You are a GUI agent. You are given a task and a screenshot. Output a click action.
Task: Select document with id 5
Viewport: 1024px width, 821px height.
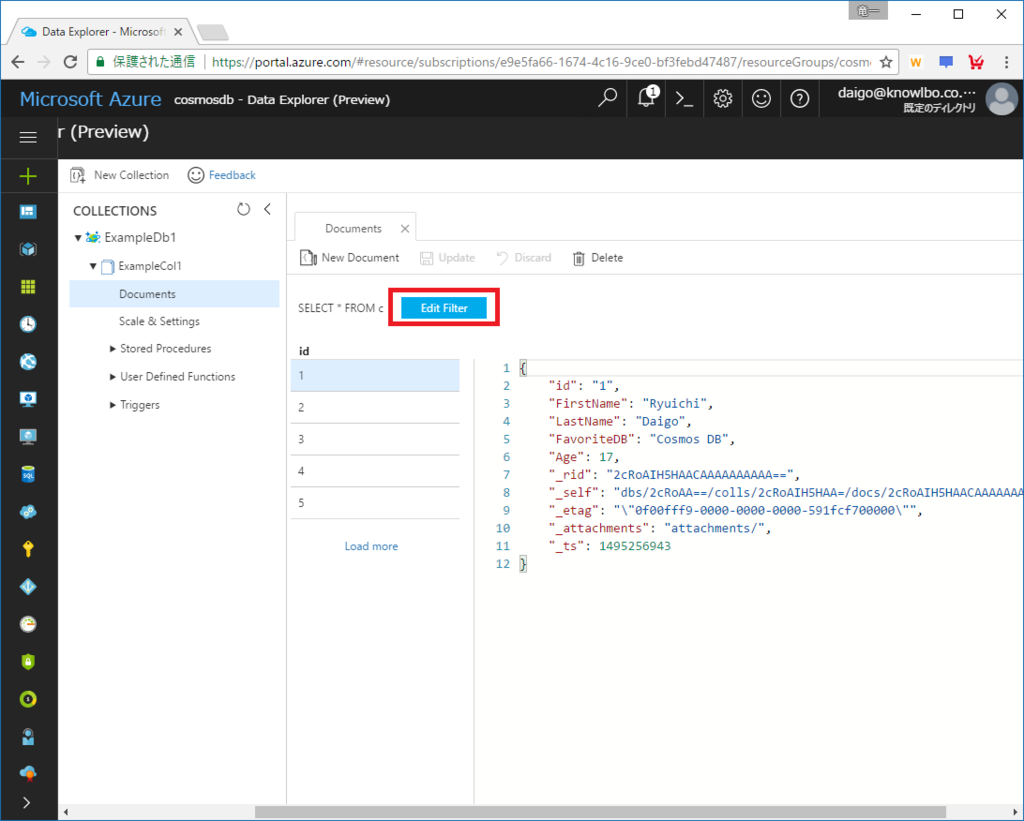(375, 503)
